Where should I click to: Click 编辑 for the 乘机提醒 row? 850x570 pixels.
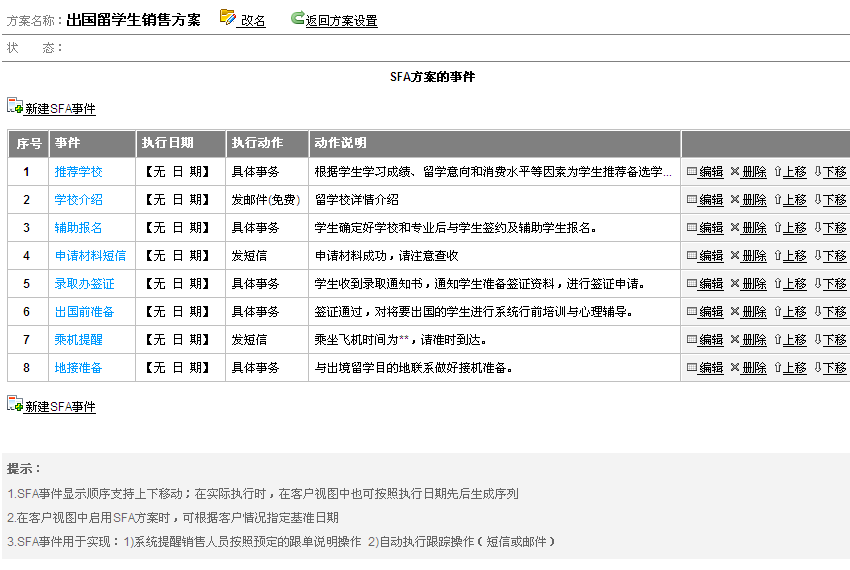click(x=711, y=340)
